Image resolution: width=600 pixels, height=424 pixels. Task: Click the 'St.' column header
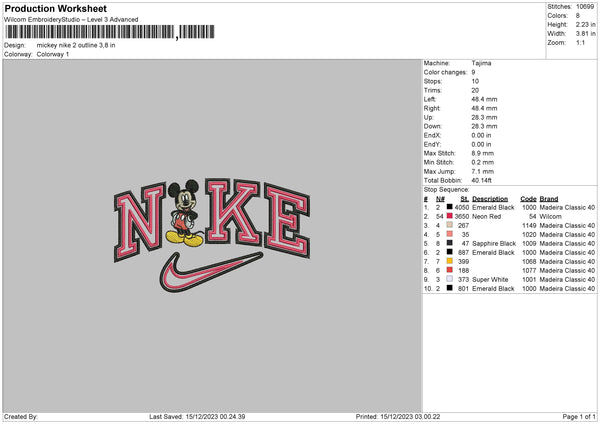click(x=465, y=199)
